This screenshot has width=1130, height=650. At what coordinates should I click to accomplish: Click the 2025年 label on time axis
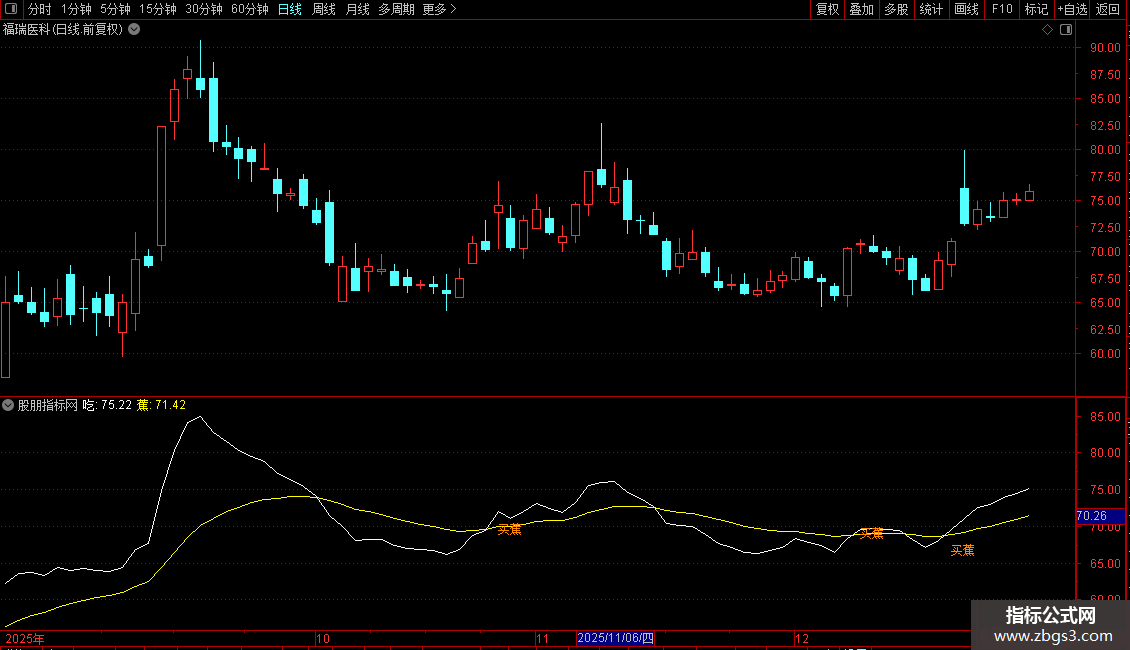(25, 638)
